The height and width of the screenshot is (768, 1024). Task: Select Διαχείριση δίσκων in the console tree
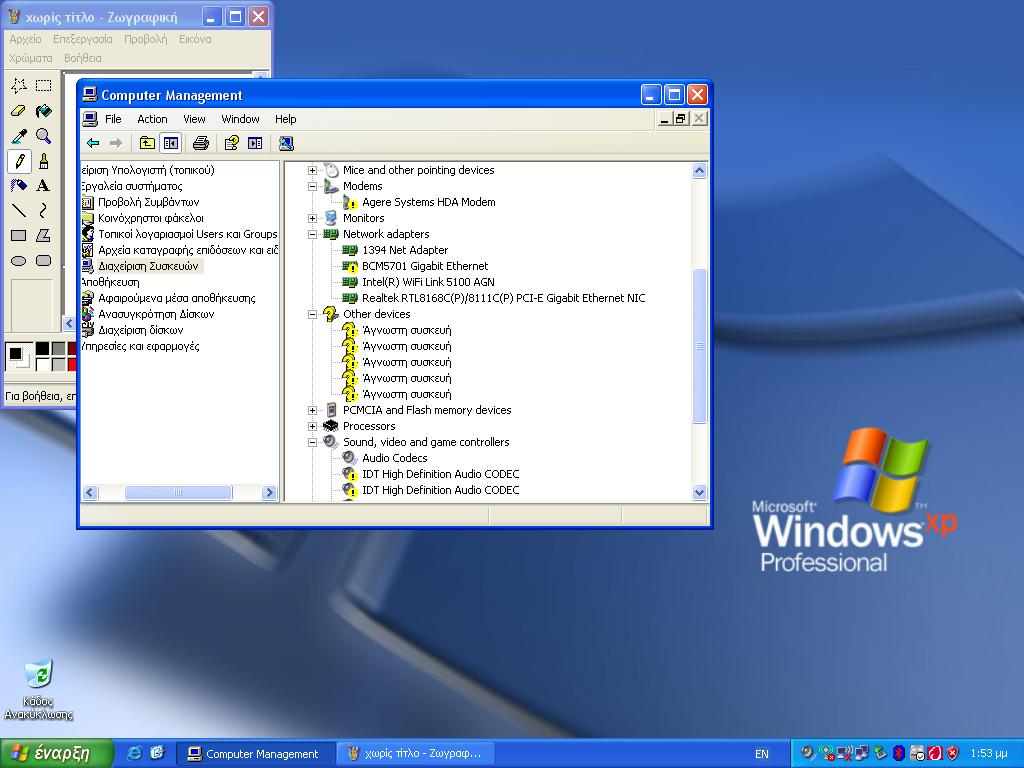[140, 330]
